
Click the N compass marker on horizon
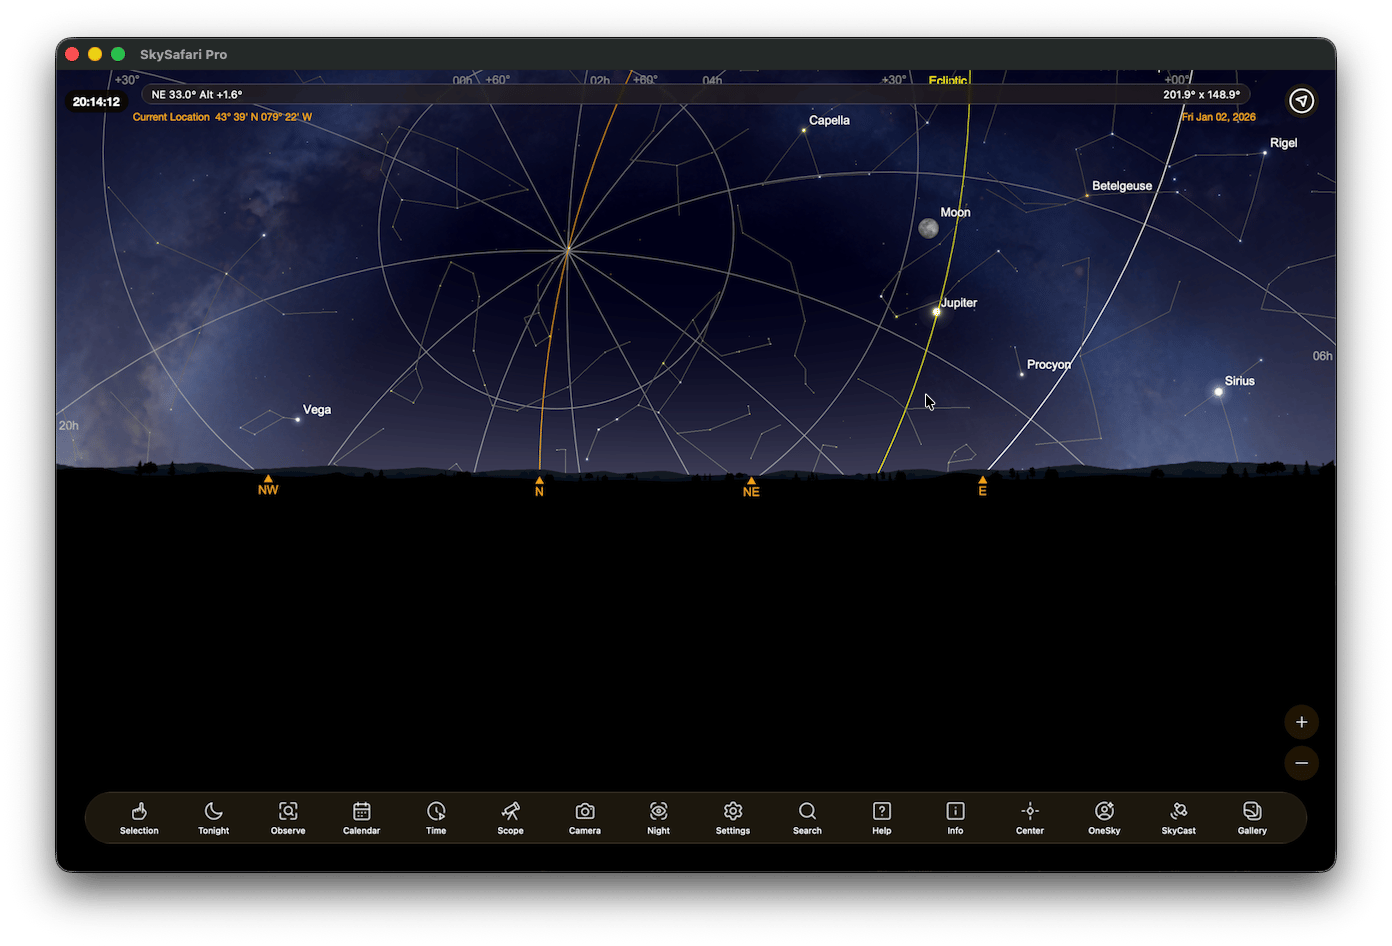coord(539,487)
